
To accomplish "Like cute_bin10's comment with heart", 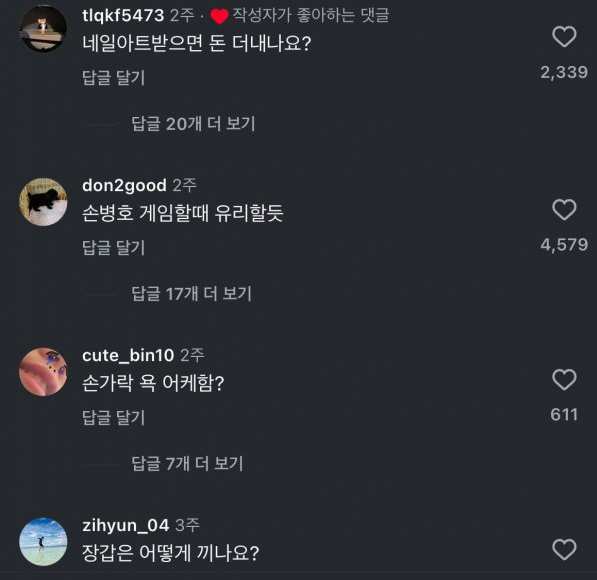I will (x=564, y=379).
